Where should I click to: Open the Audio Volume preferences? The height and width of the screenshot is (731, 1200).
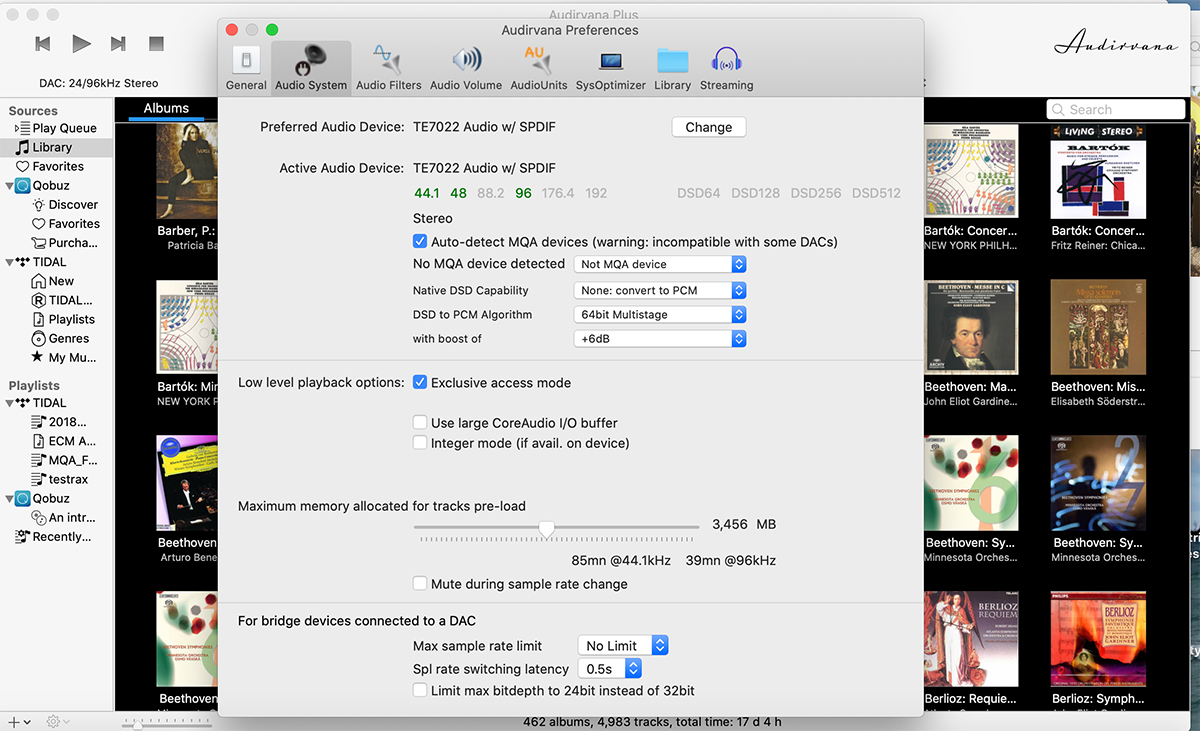[466, 68]
